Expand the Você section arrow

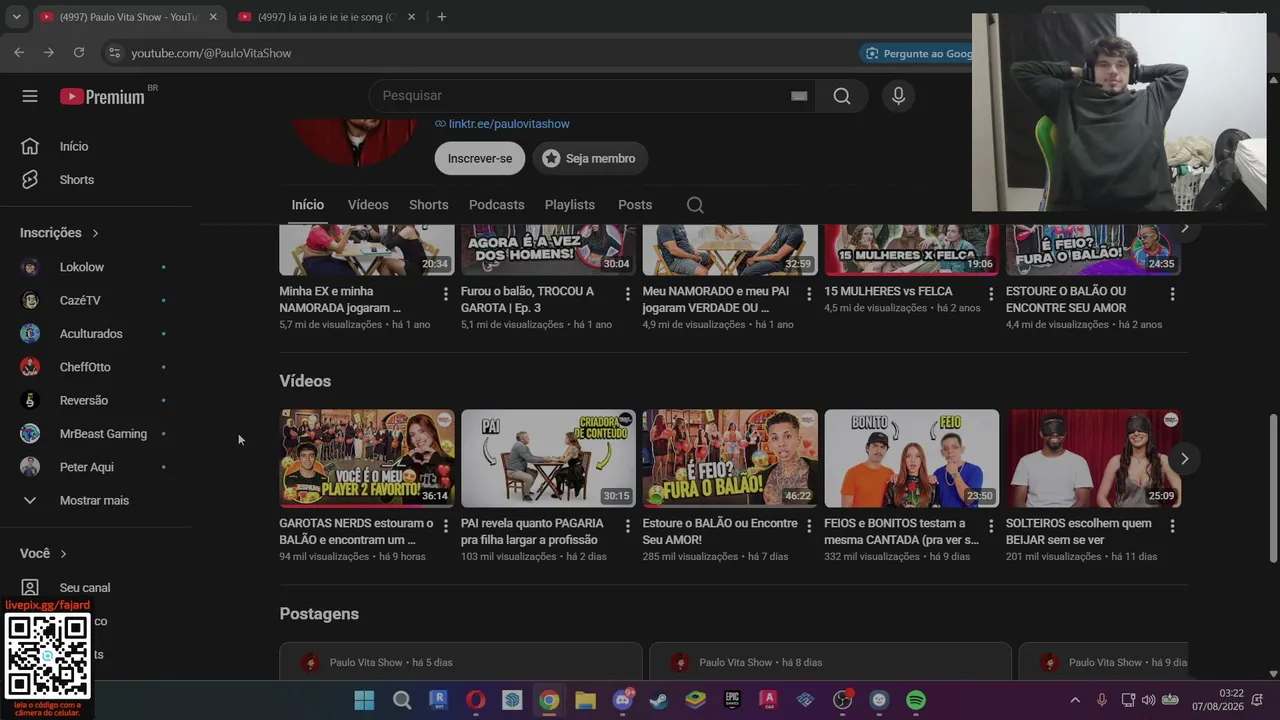(63, 554)
